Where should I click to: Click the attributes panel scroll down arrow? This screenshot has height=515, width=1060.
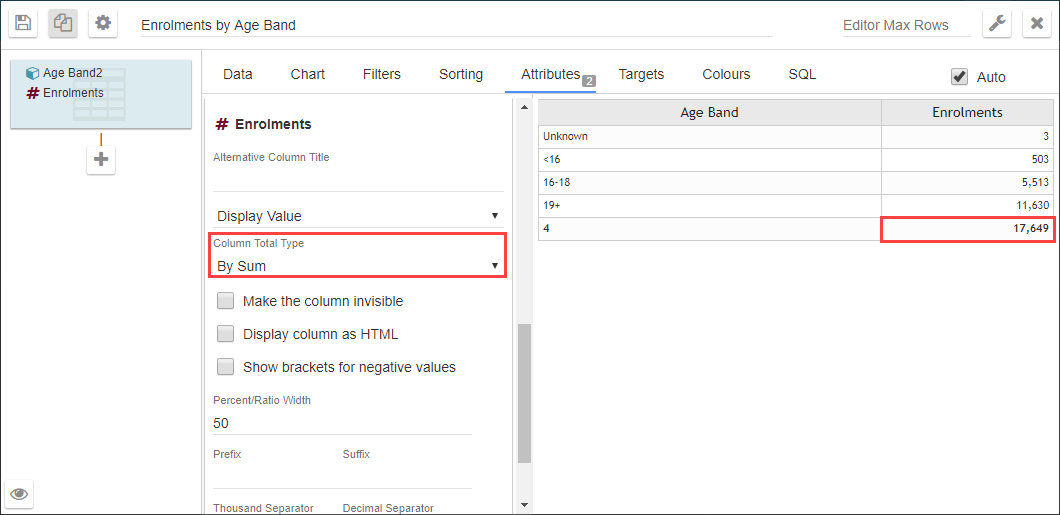(x=524, y=504)
